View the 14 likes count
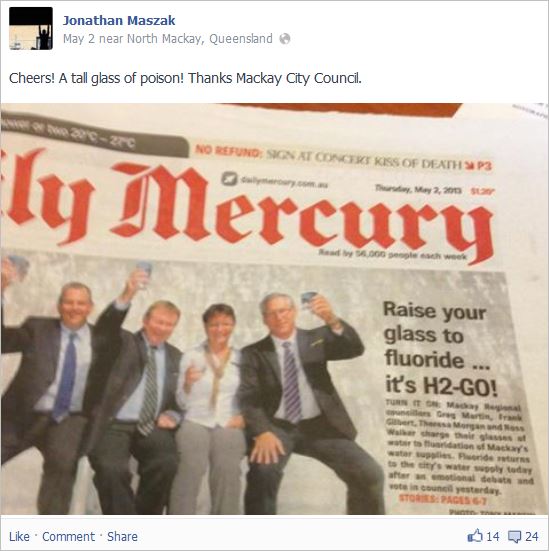 click(492, 537)
